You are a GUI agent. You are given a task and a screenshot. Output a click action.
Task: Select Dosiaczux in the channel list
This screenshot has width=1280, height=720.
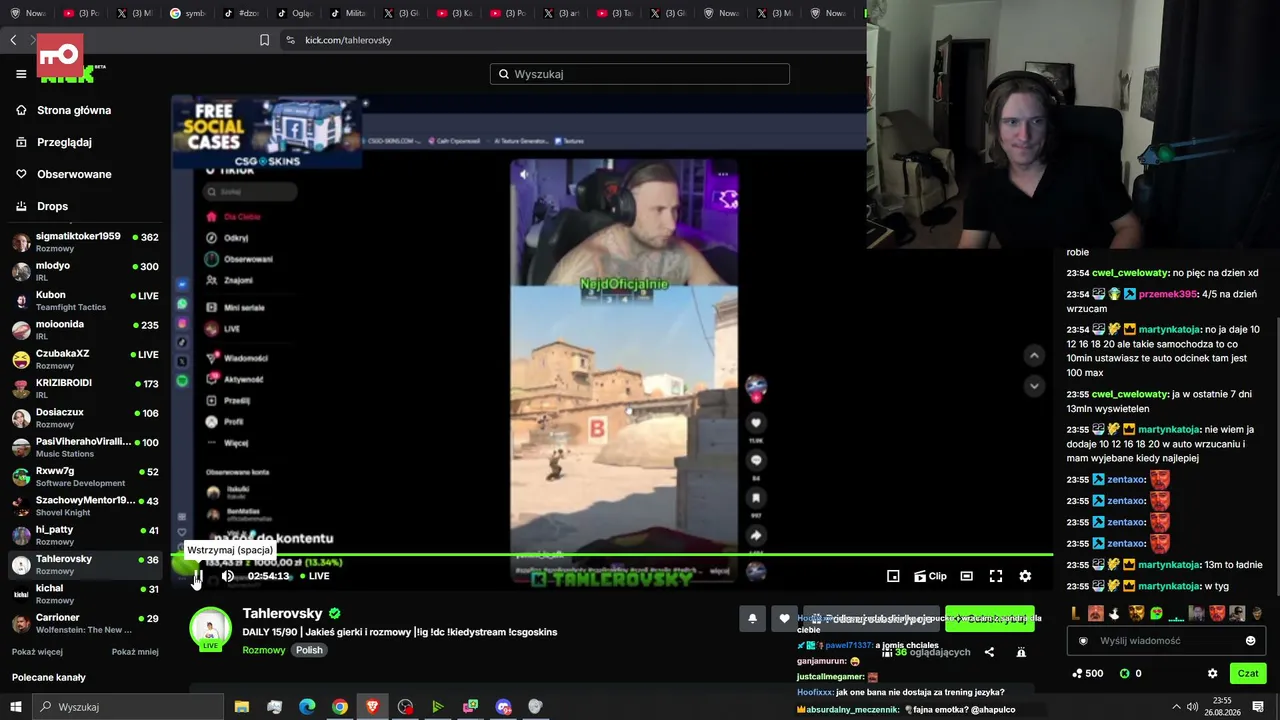85,418
